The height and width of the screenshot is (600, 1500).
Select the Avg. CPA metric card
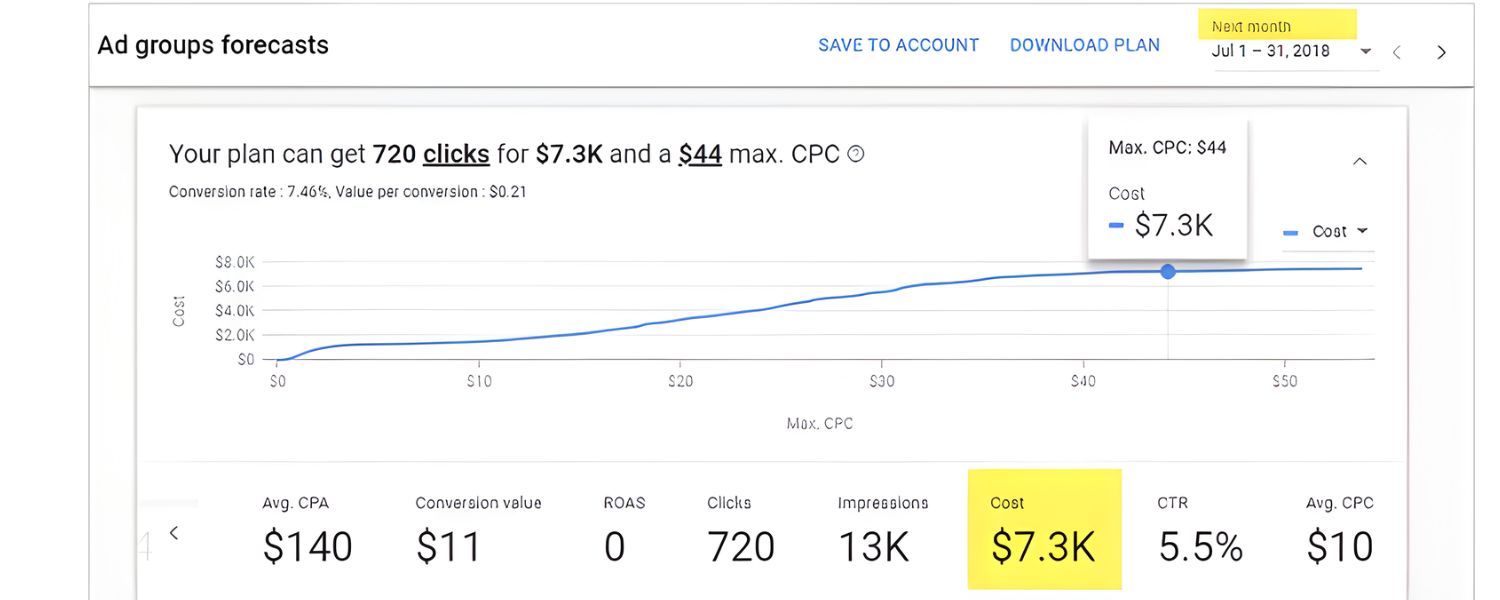(x=308, y=530)
